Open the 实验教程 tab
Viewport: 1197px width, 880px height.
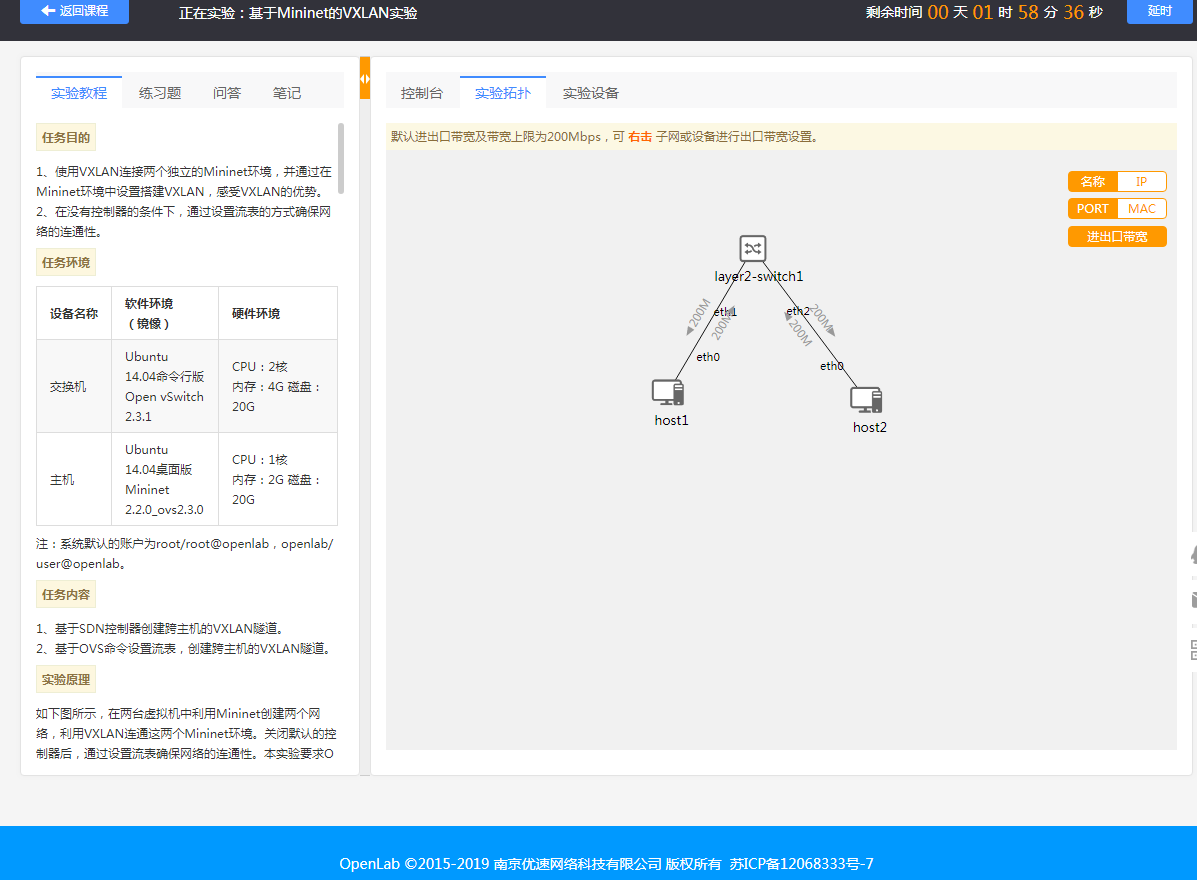[79, 93]
